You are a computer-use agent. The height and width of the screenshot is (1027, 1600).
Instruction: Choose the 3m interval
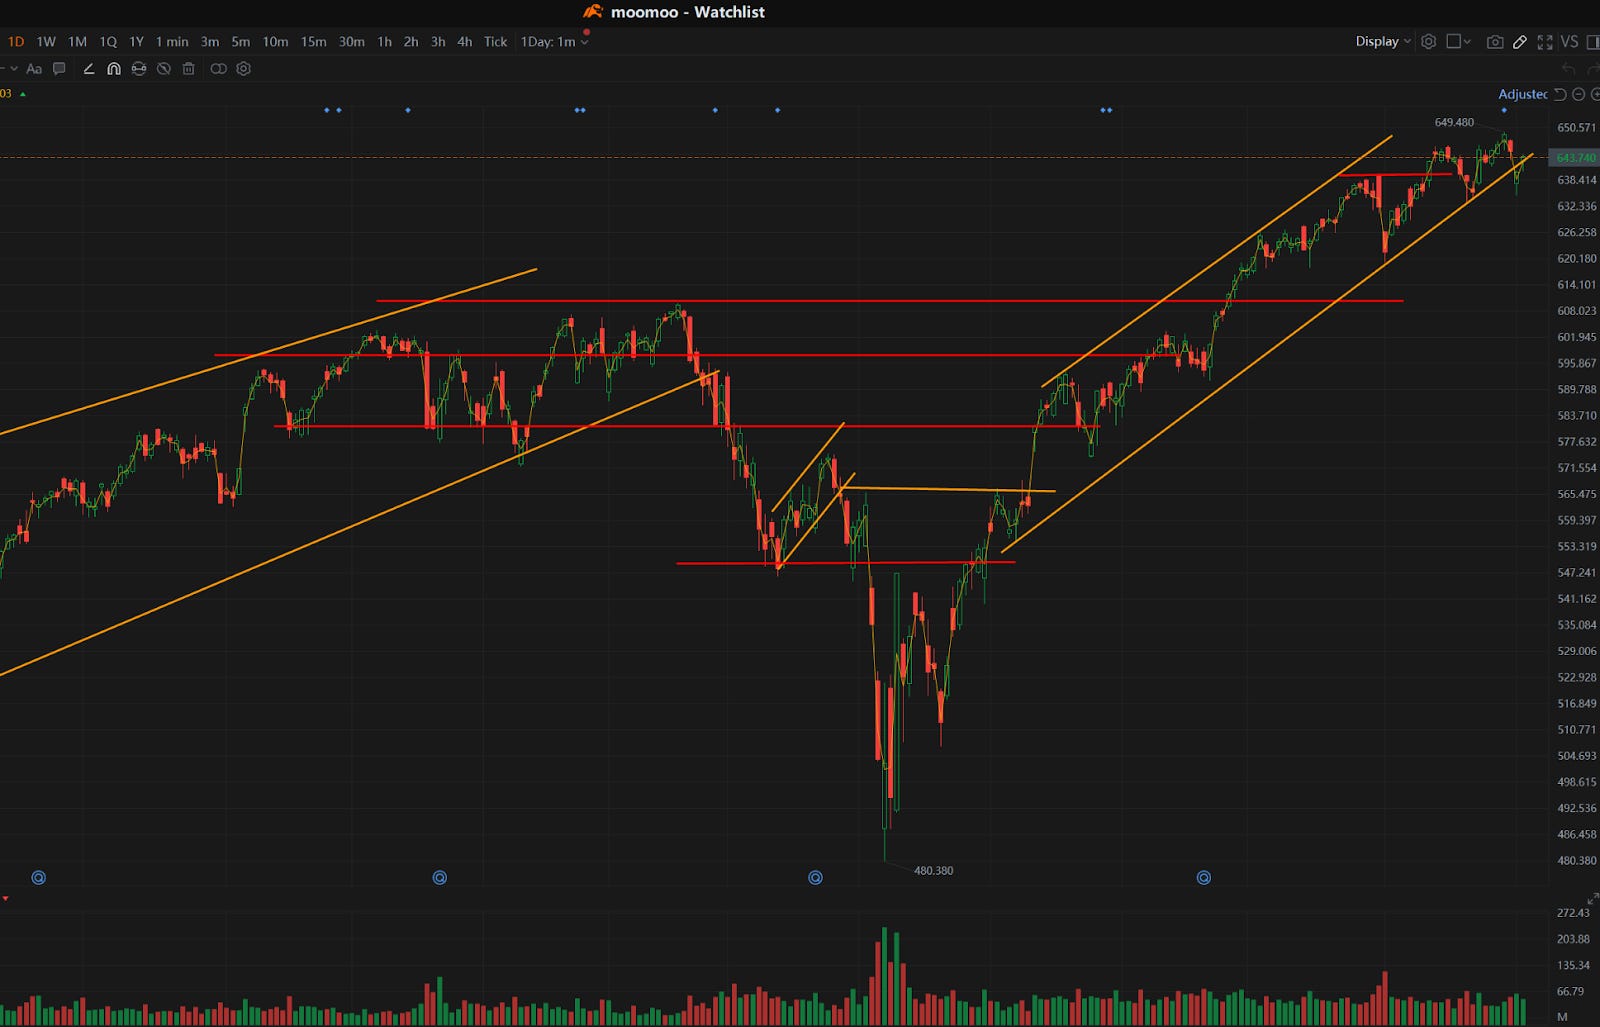coord(210,41)
